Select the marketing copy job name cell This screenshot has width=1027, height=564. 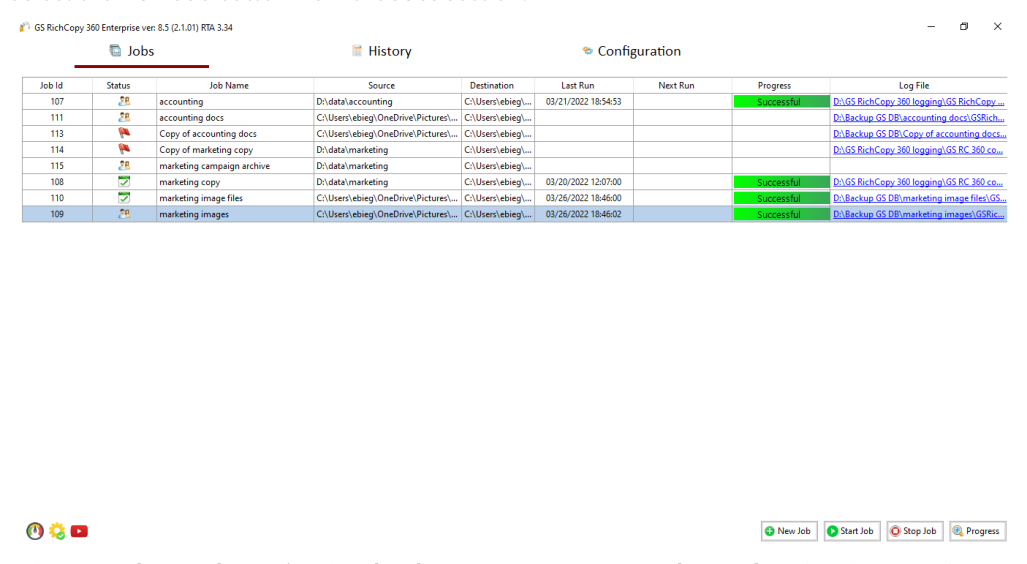coord(234,181)
